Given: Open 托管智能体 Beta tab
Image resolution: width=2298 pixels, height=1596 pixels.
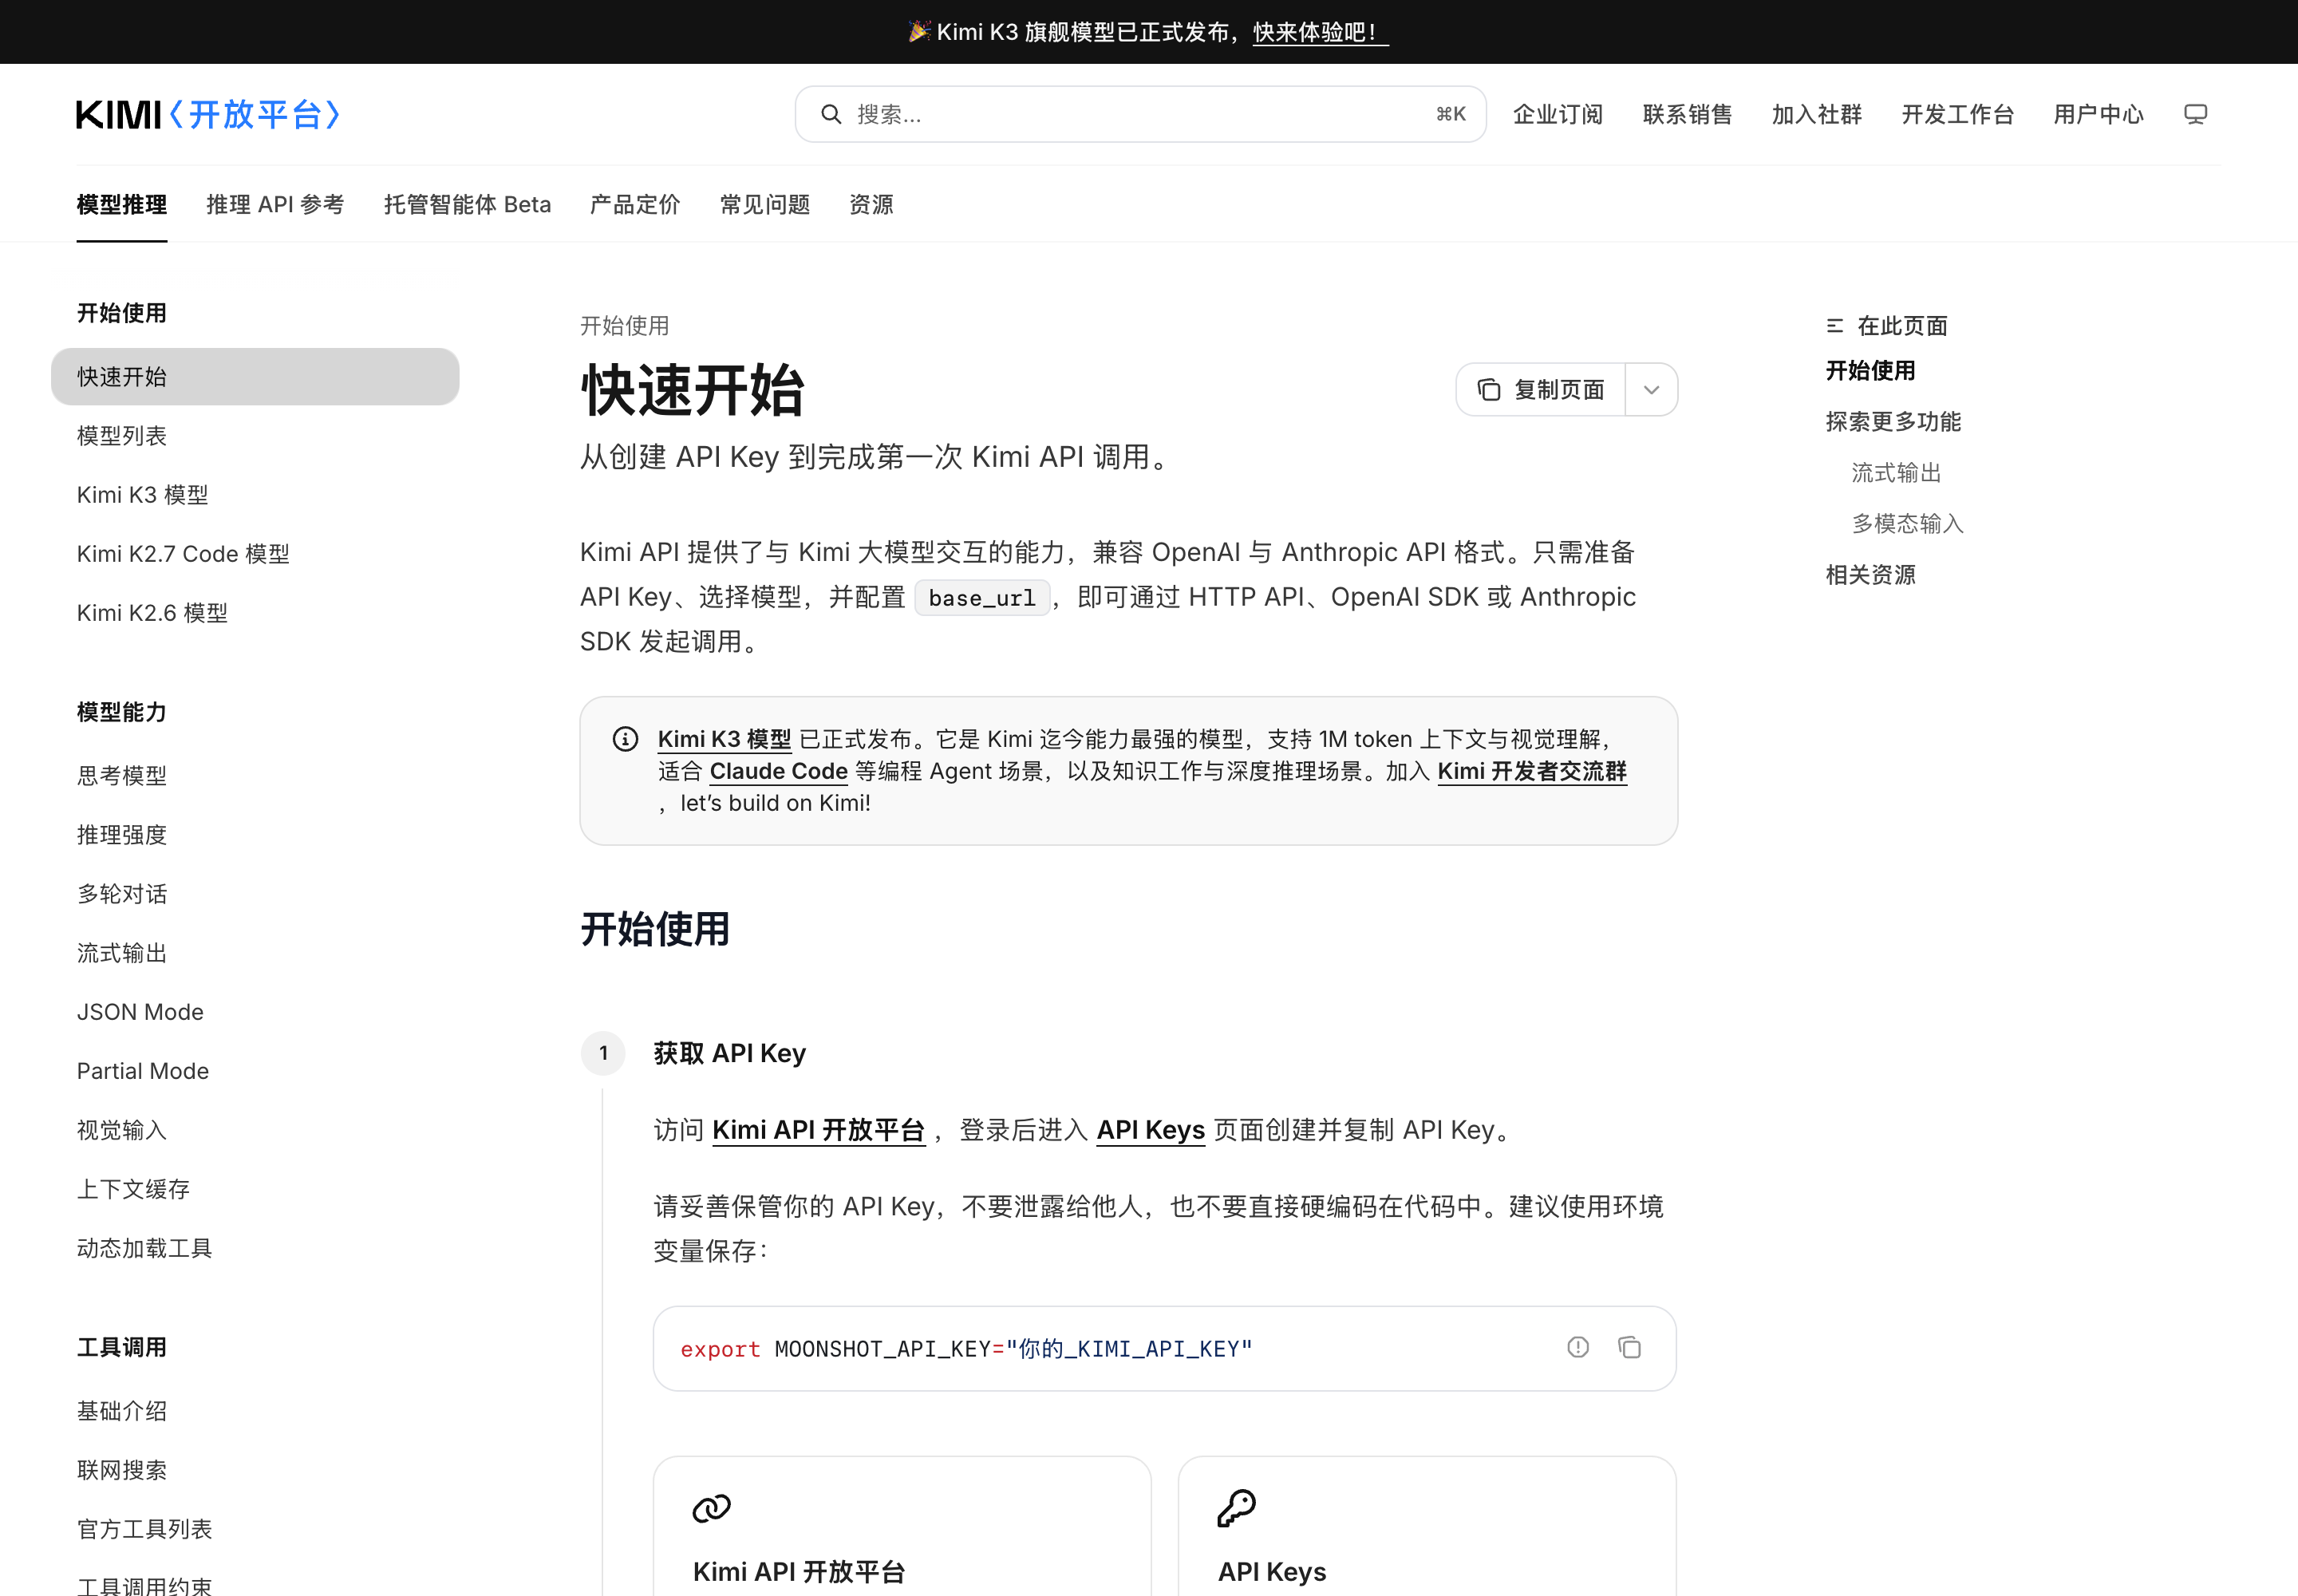Looking at the screenshot, I should [x=467, y=204].
